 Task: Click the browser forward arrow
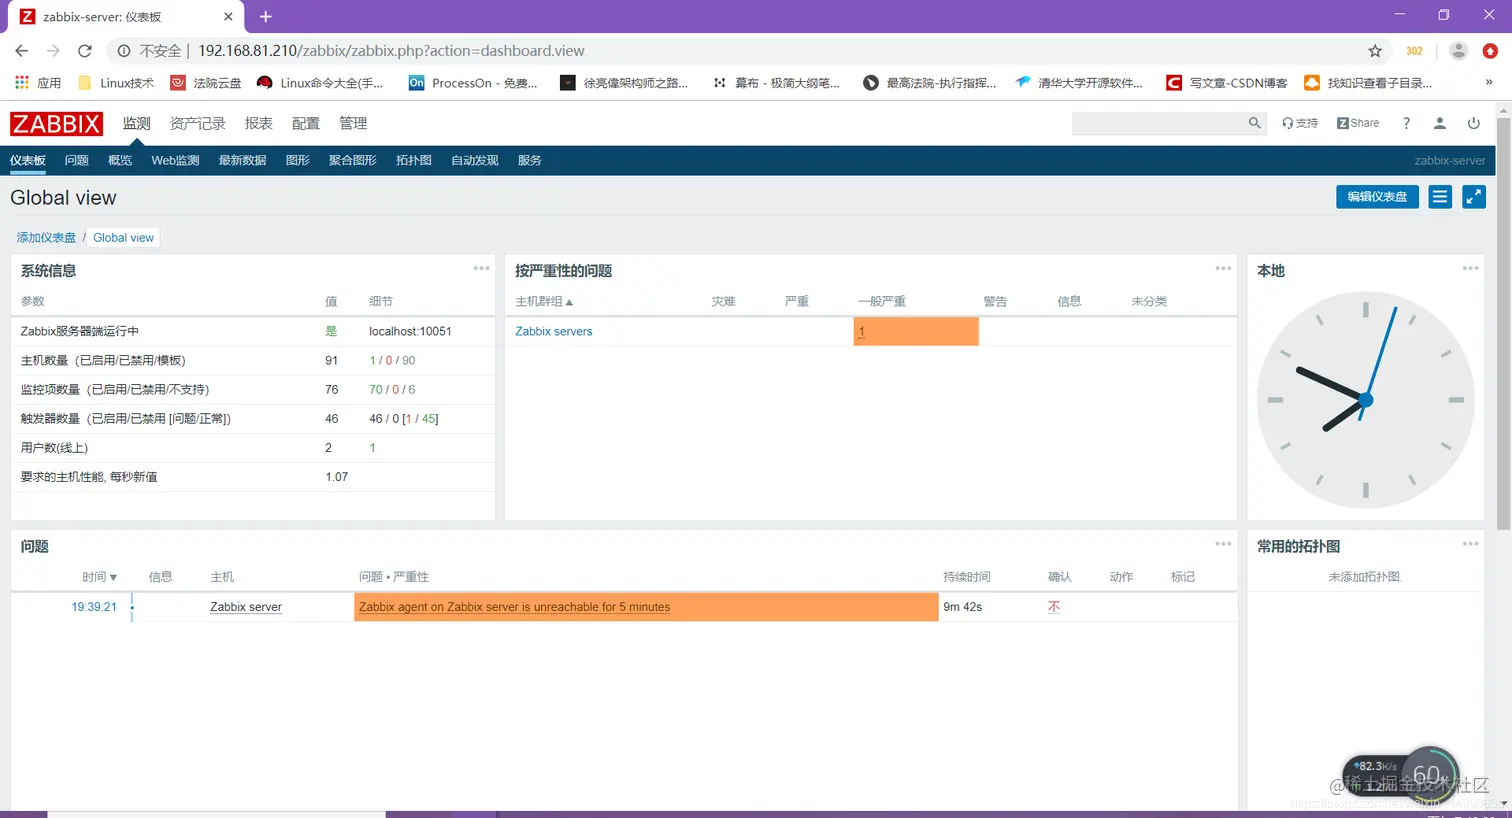pos(53,51)
